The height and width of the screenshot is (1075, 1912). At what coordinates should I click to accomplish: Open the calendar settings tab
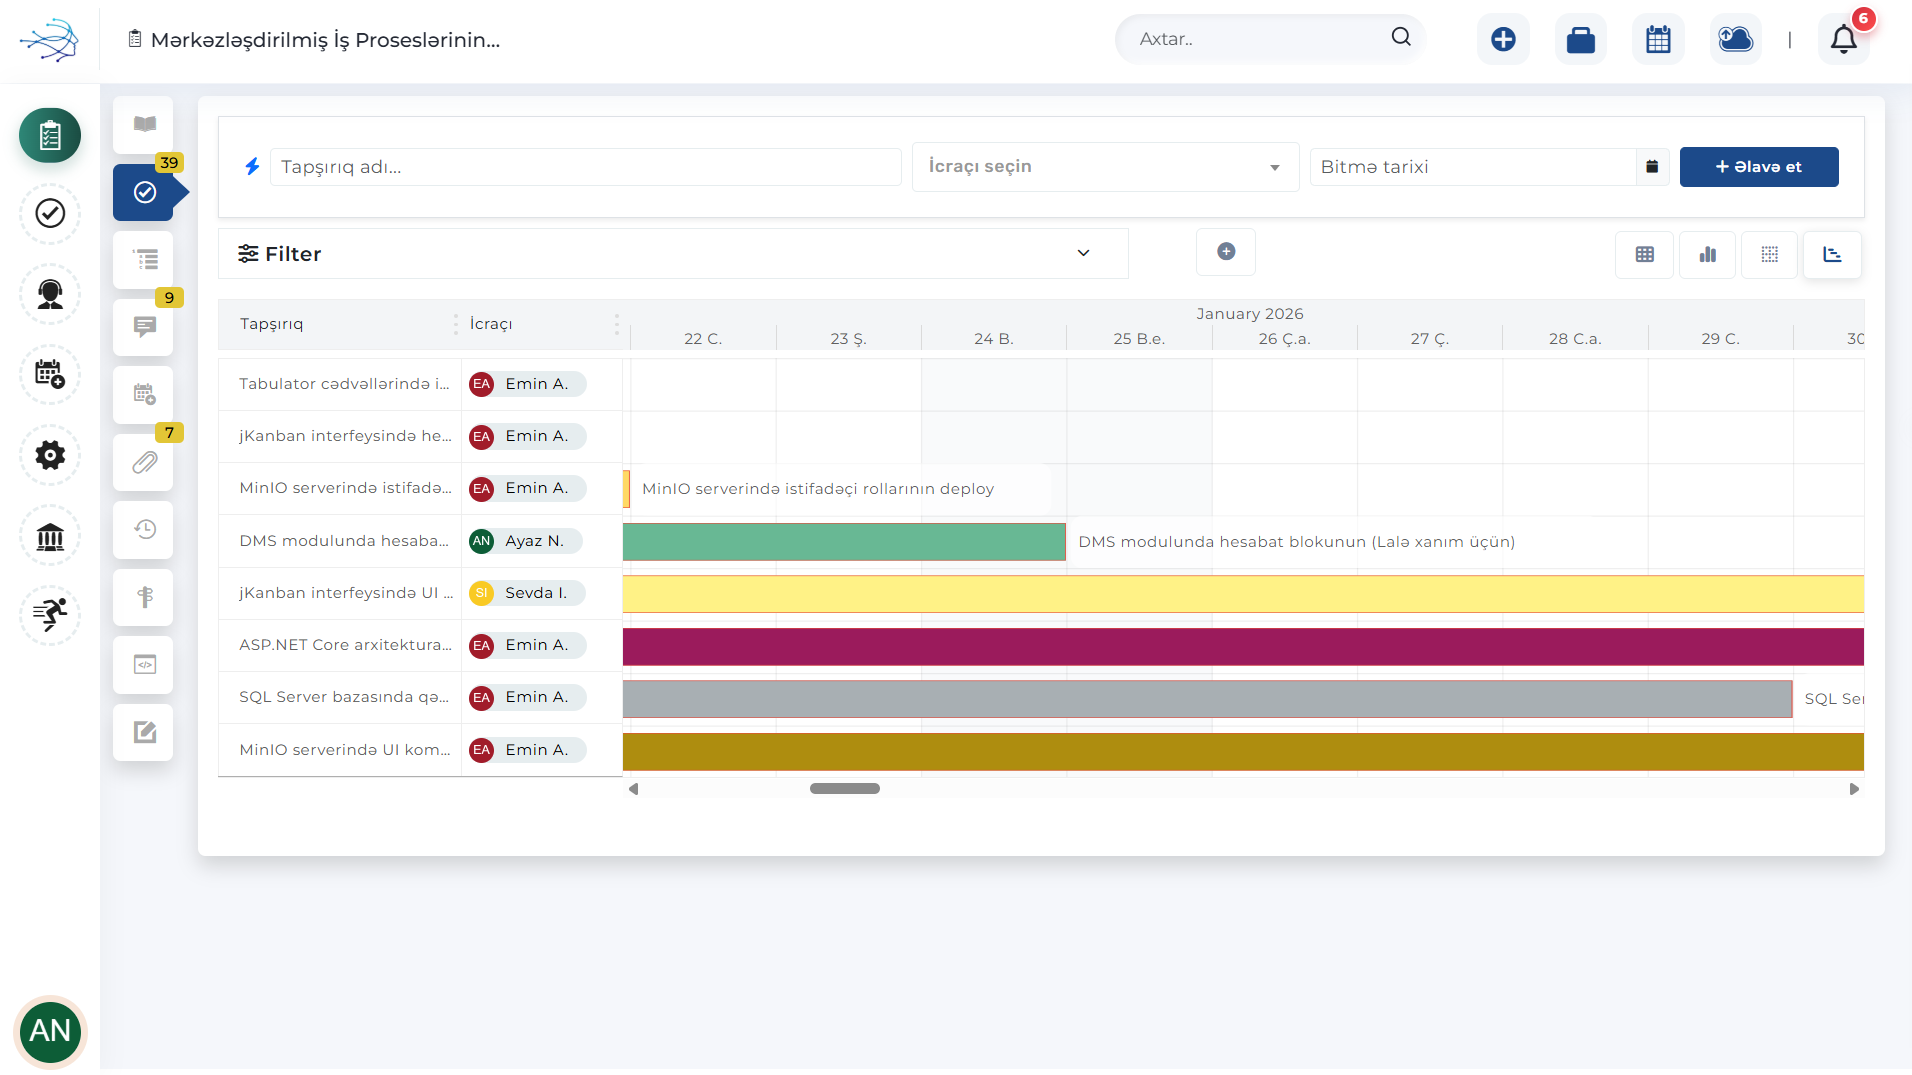point(144,395)
